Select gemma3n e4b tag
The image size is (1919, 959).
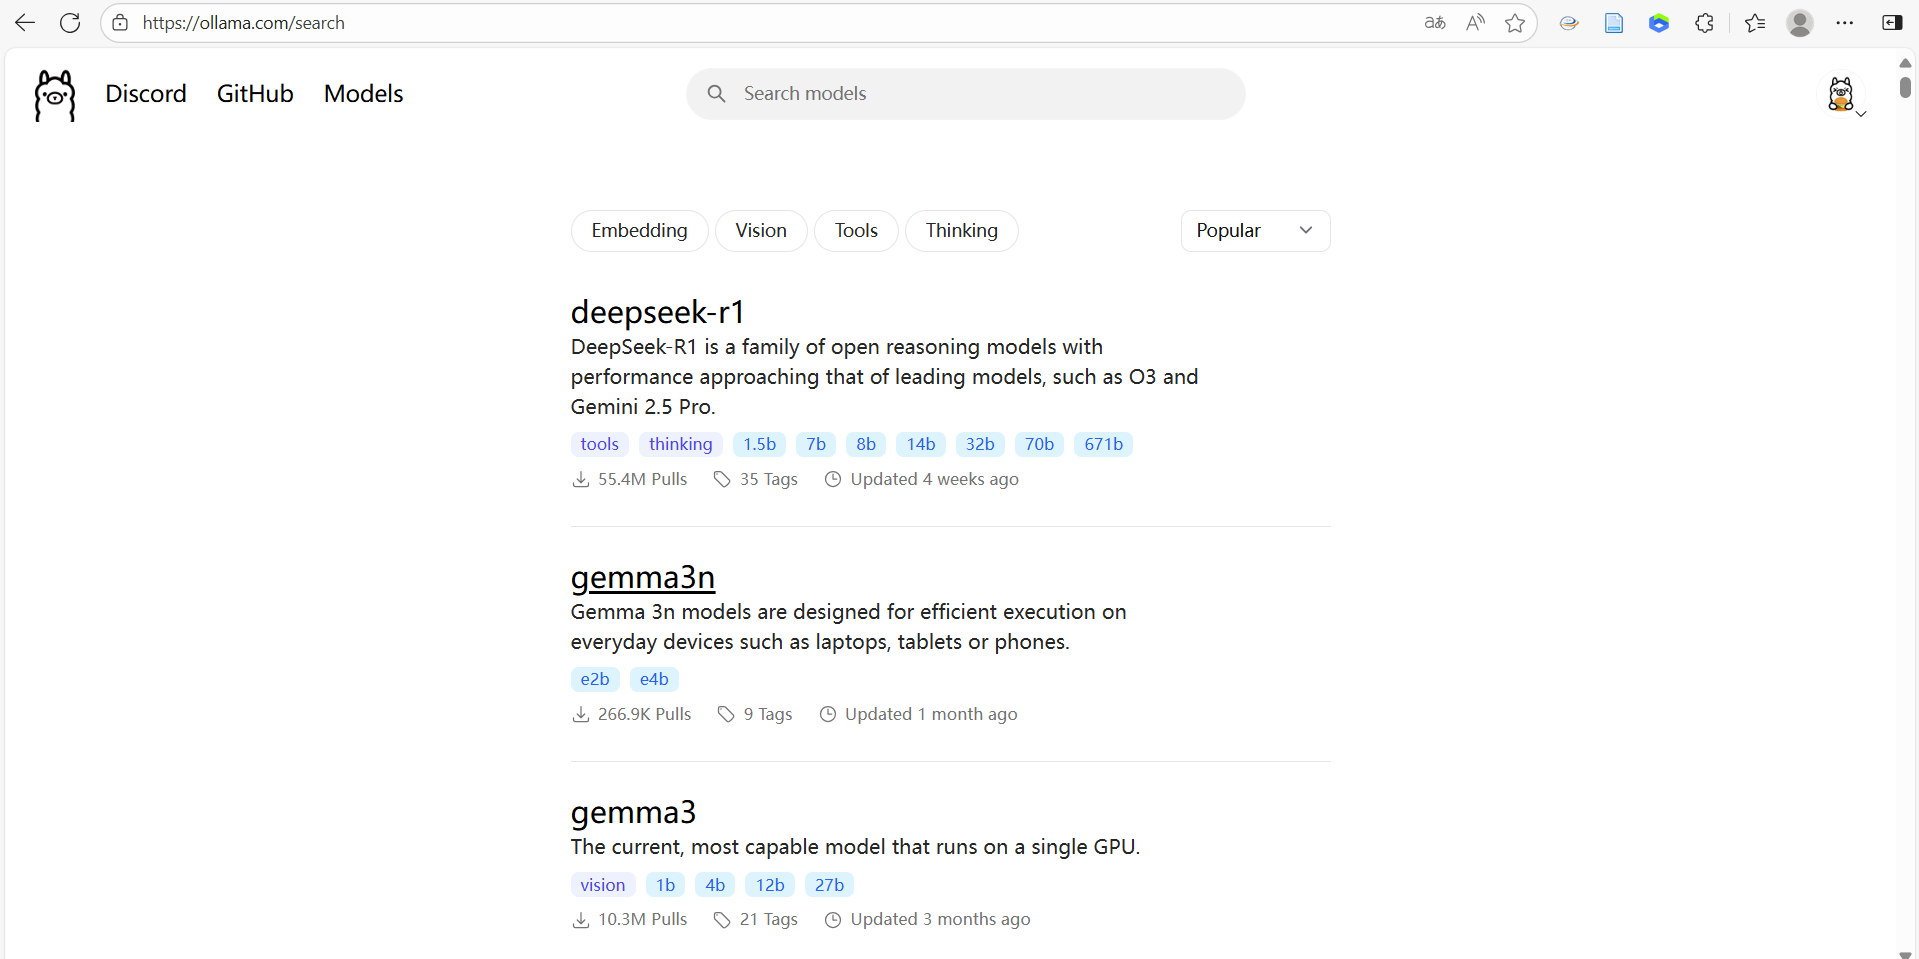point(654,680)
